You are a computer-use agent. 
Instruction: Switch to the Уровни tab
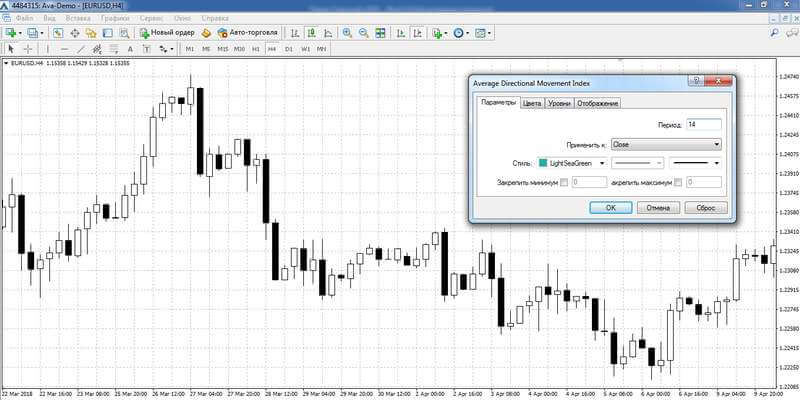(x=559, y=104)
